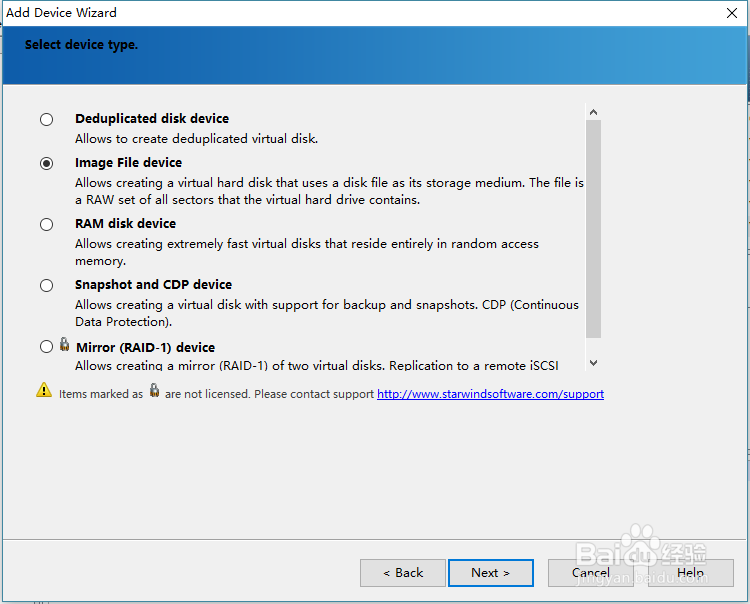Click the lock icon beside Mirror (RAID-1)
The height and width of the screenshot is (604, 750).
[x=64, y=345]
